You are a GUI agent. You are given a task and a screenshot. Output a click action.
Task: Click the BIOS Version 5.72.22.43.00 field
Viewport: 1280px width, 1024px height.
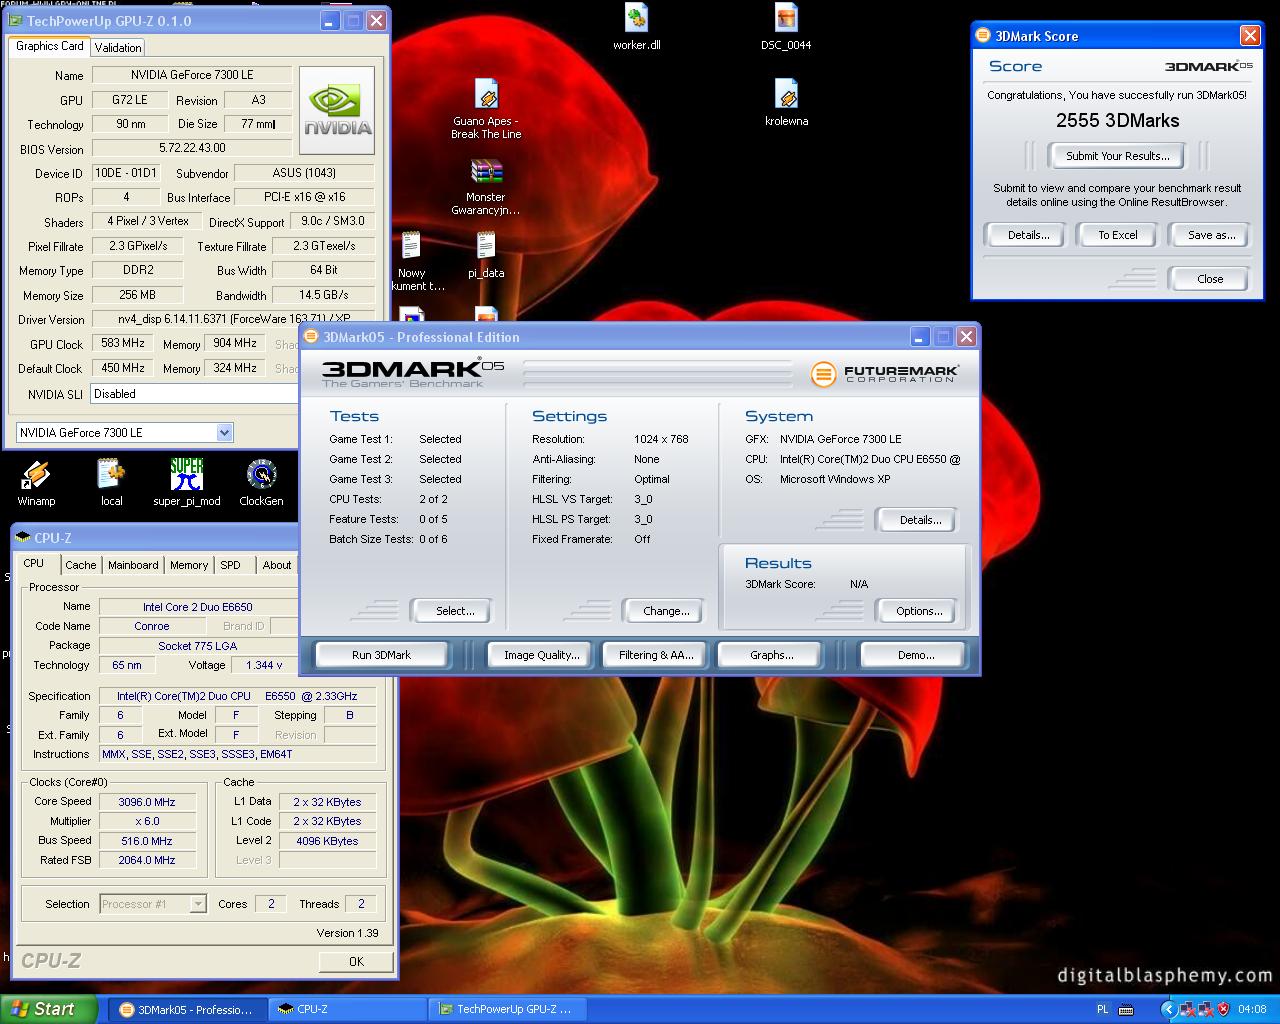click(192, 148)
